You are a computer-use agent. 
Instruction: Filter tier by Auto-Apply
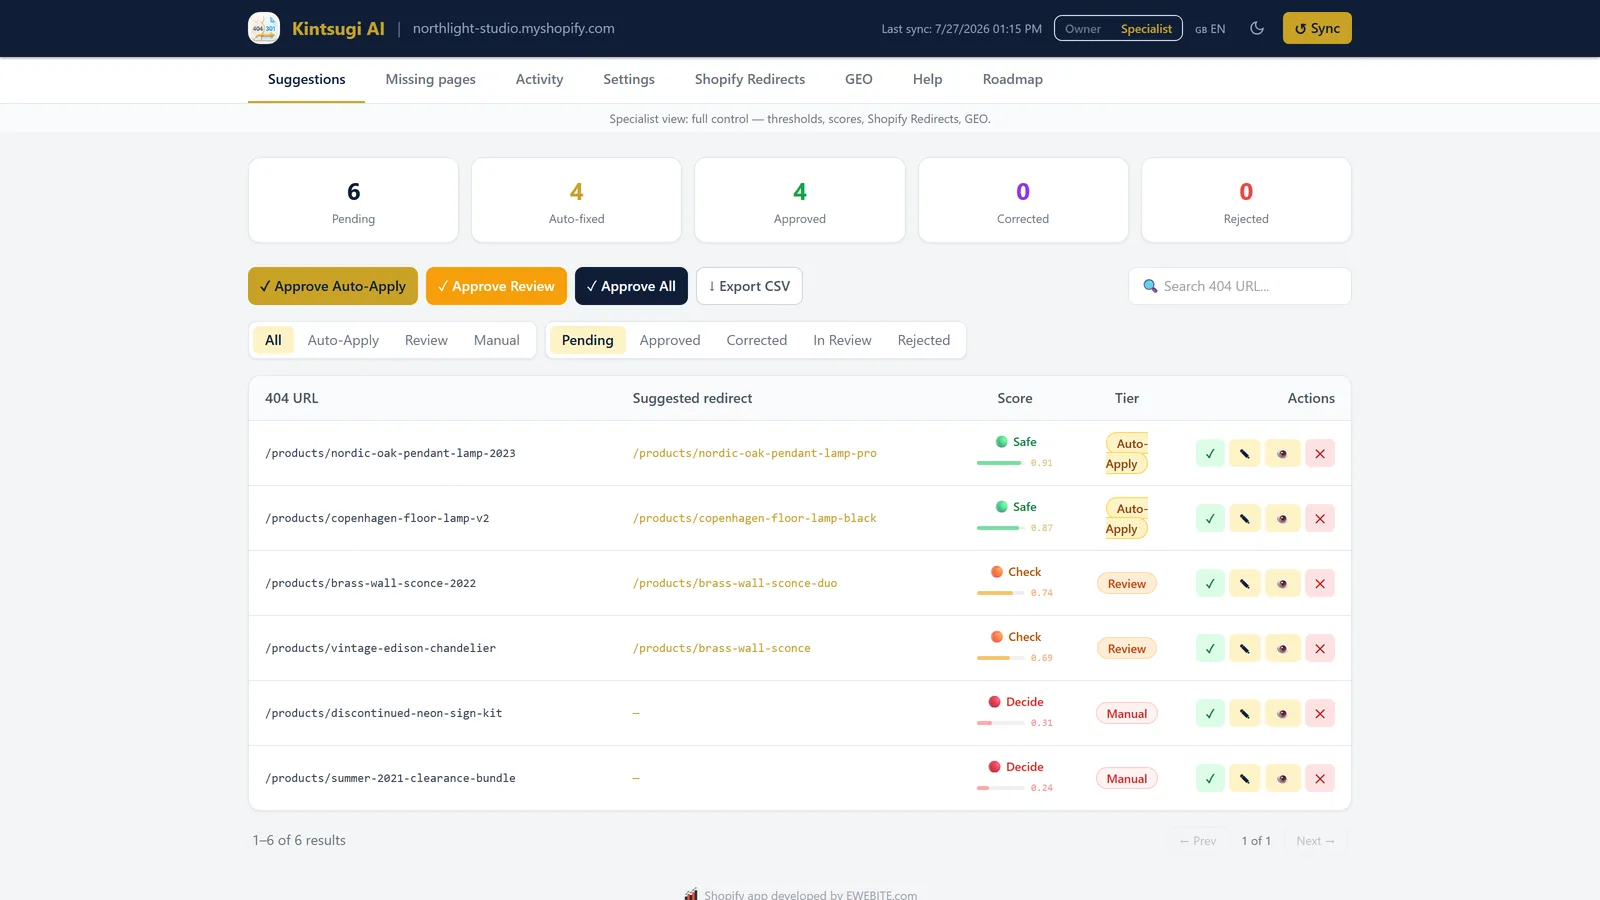point(343,340)
